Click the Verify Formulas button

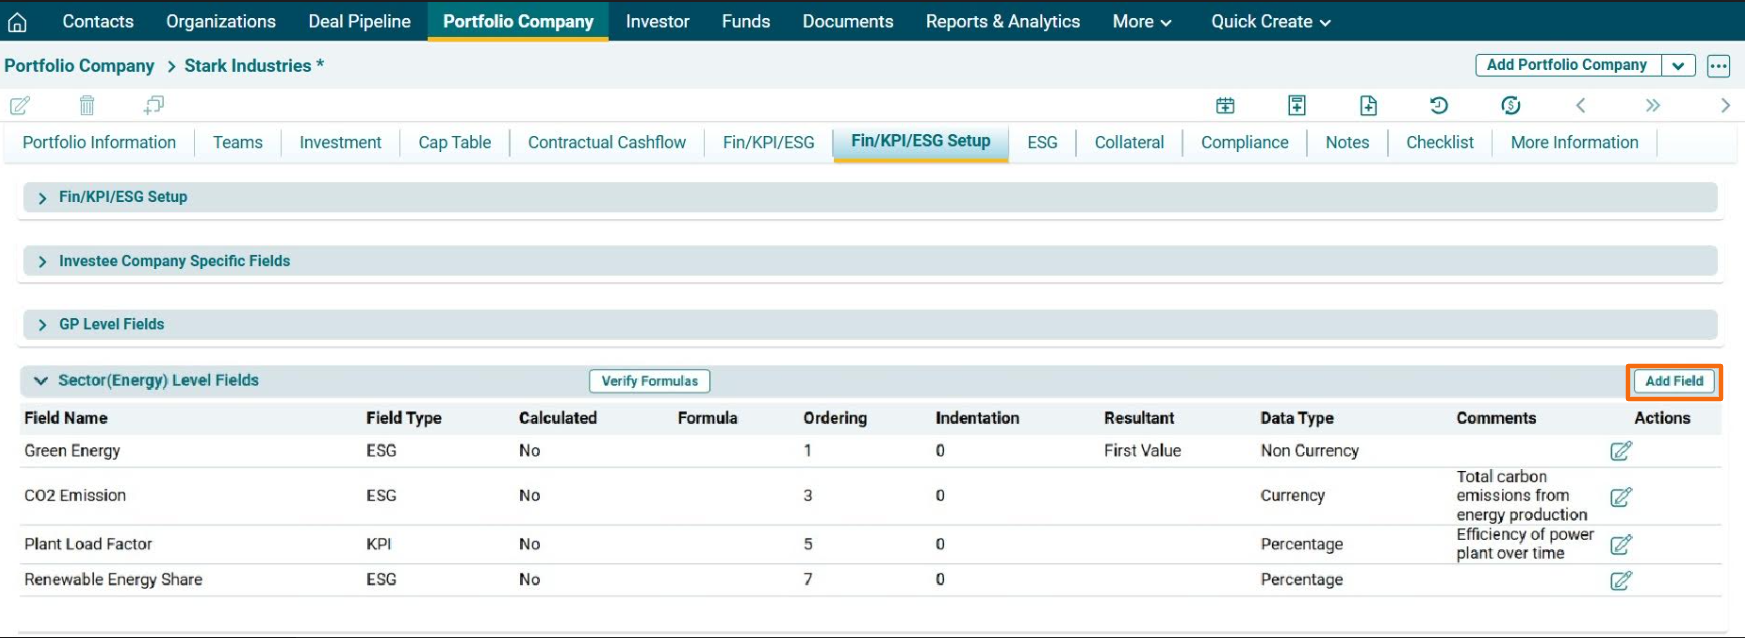[x=649, y=381]
